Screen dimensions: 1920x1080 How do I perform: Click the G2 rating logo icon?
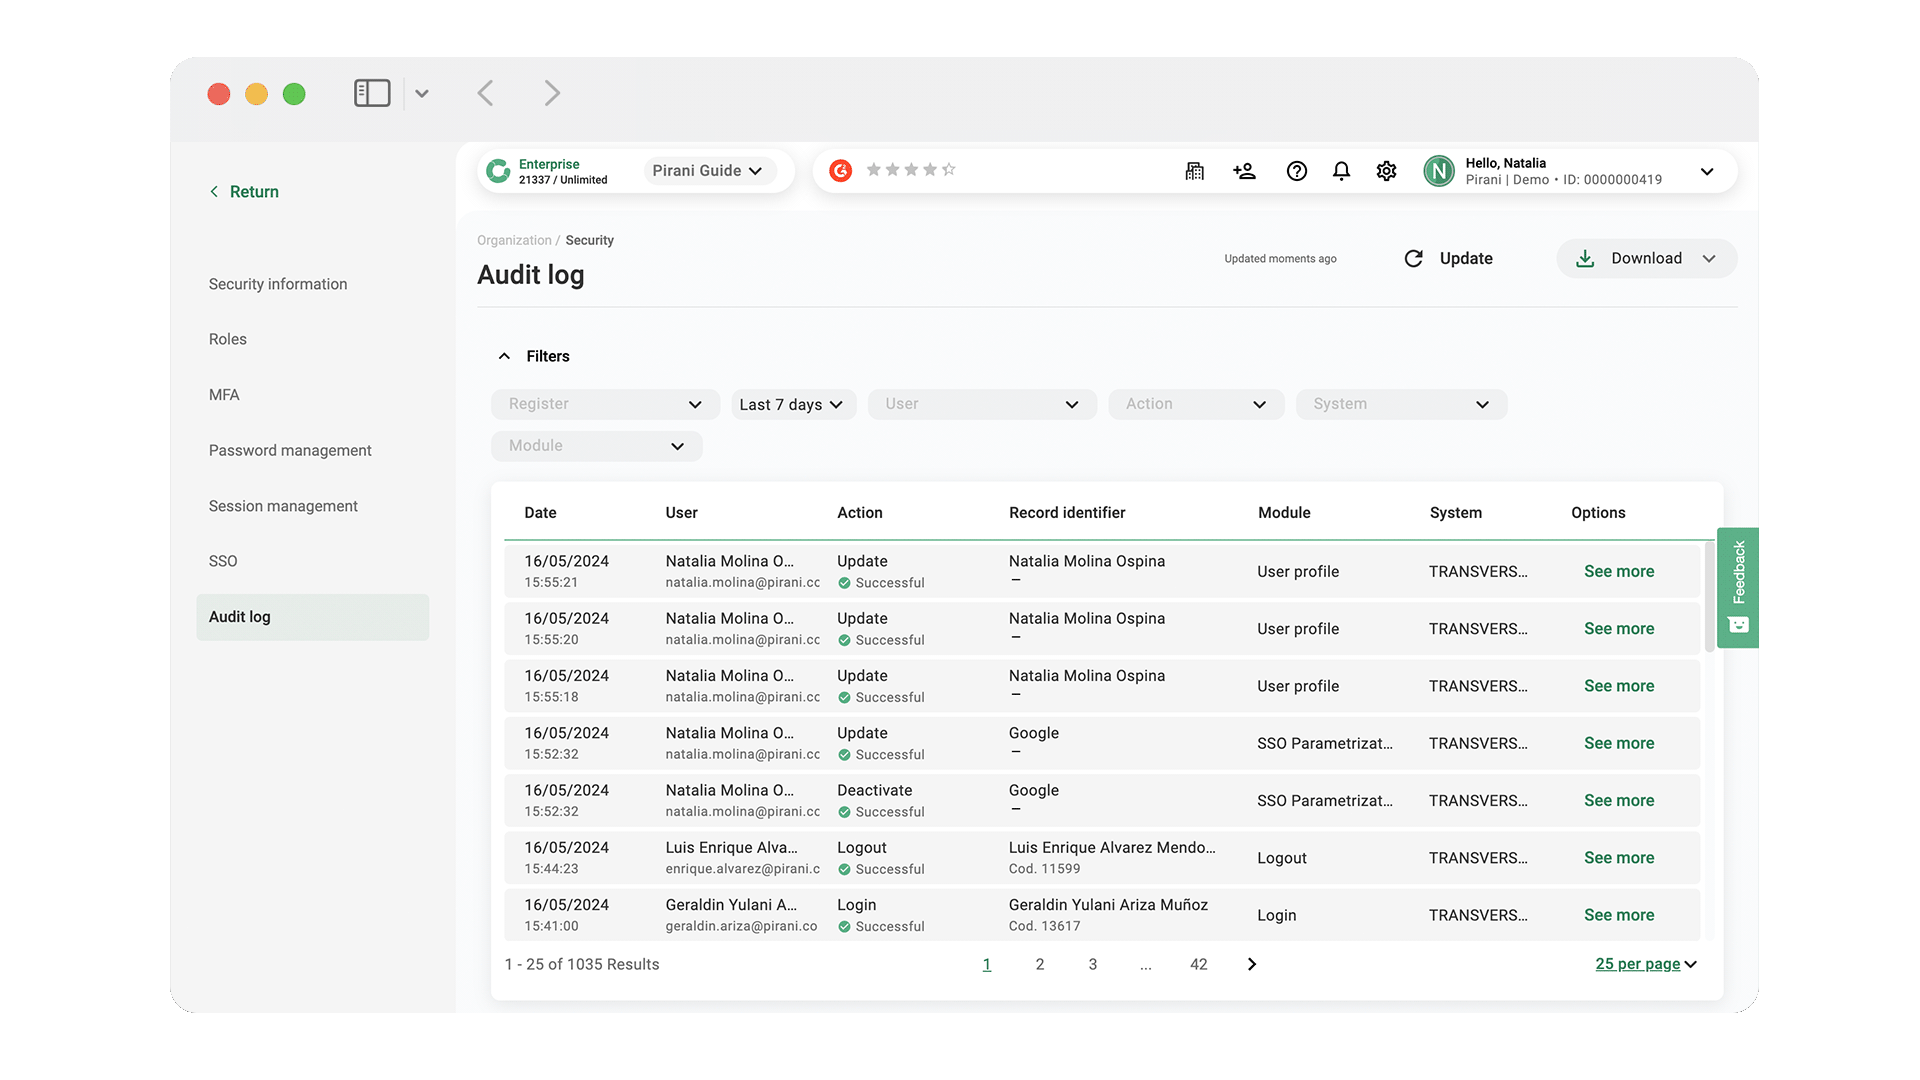click(x=841, y=171)
